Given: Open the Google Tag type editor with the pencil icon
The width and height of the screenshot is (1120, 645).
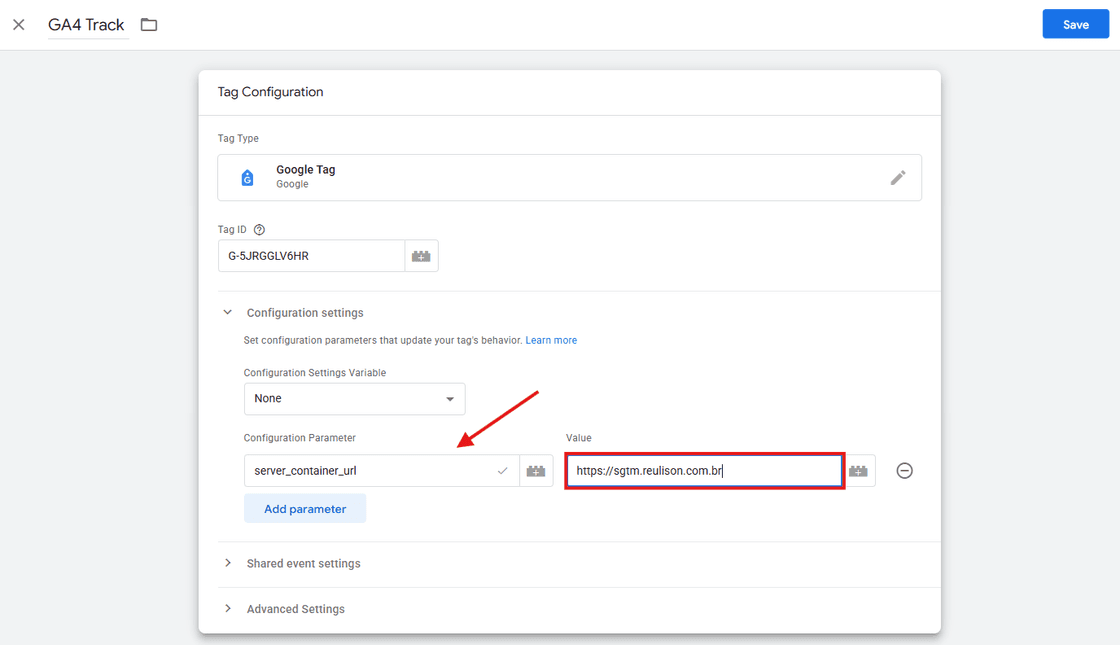Looking at the screenshot, I should pos(898,177).
